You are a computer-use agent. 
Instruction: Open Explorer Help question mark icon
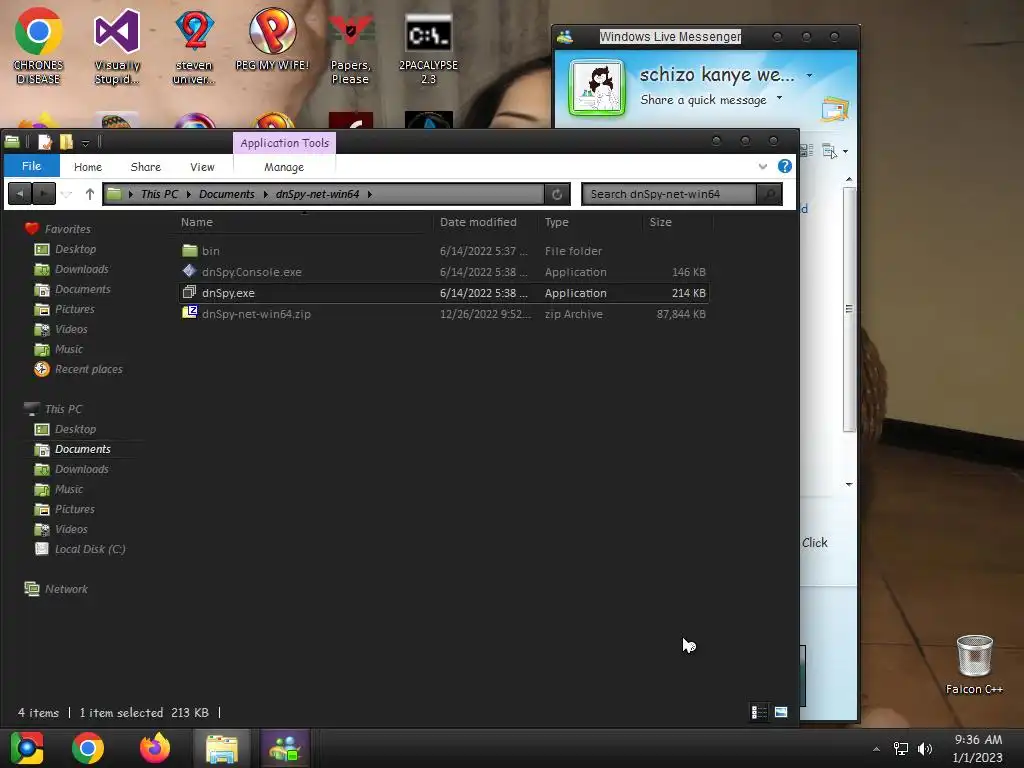coord(784,166)
